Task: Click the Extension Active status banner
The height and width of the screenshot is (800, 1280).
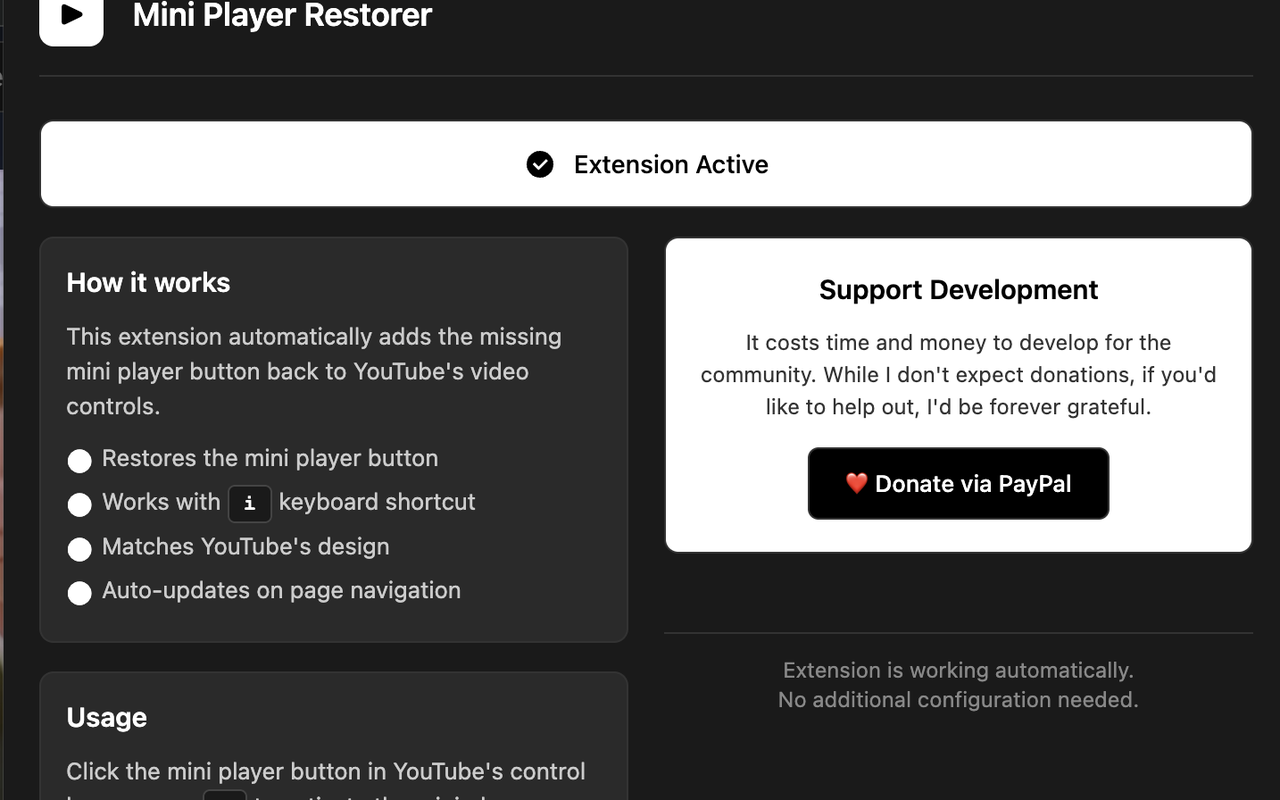Action: [x=646, y=164]
